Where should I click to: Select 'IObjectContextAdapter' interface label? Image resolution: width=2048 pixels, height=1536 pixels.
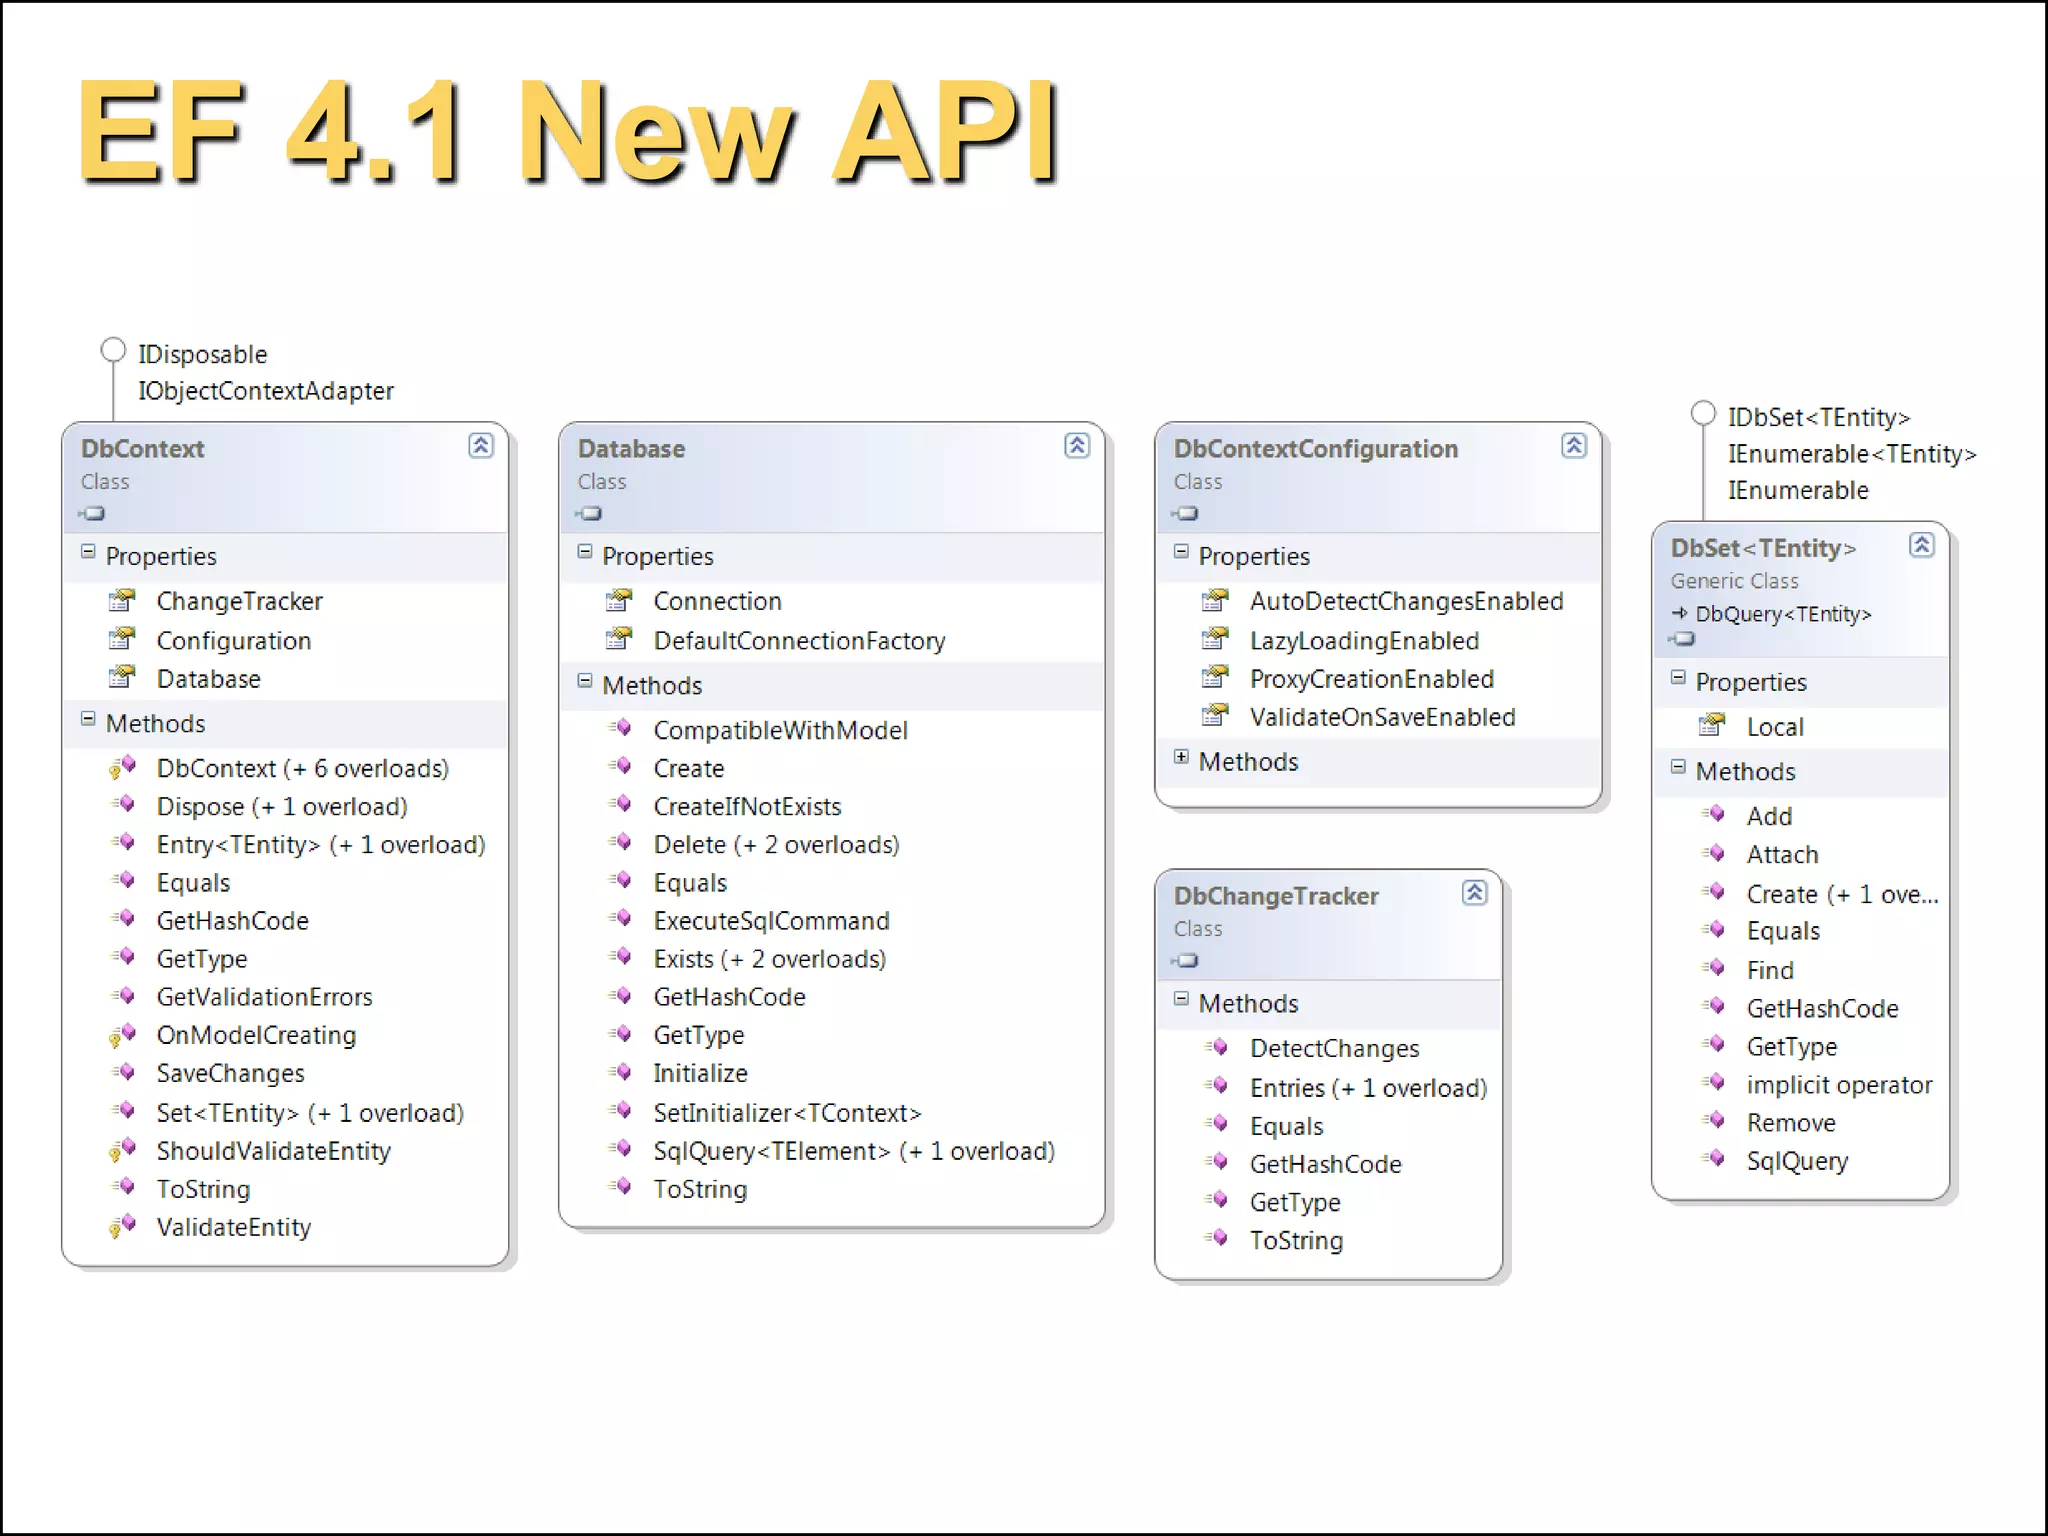(x=265, y=391)
